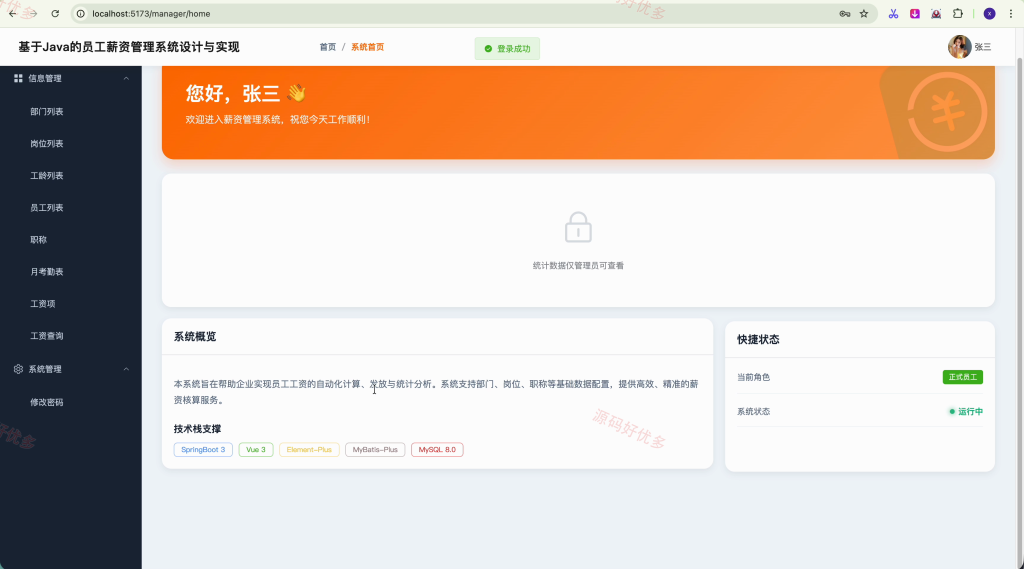This screenshot has width=1024, height=569.
Task: Click the 系统管理 gear icon
Action: pyautogui.click(x=18, y=369)
